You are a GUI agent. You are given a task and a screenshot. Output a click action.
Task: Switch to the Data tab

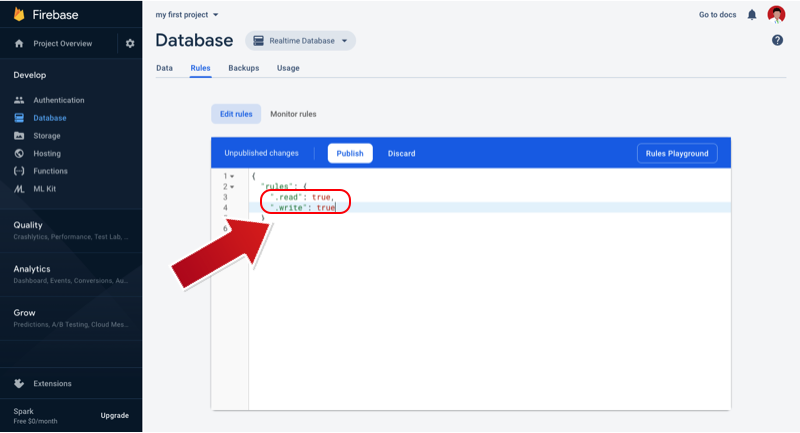tap(164, 68)
